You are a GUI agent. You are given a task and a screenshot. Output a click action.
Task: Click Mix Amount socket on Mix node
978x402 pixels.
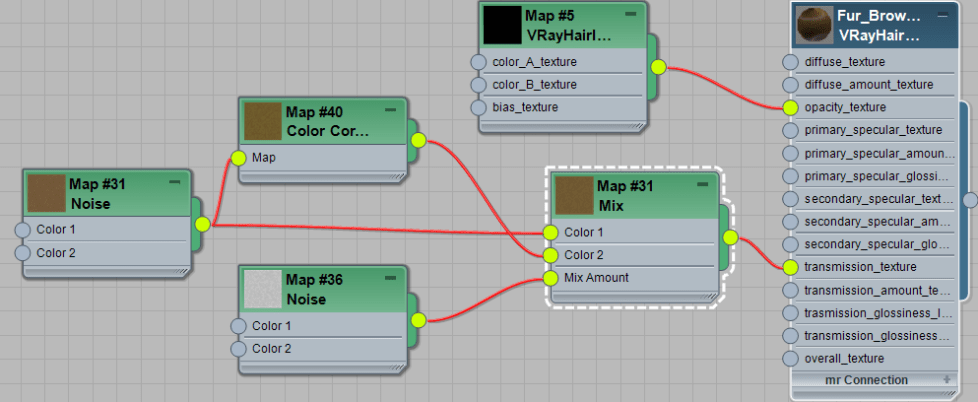click(550, 278)
